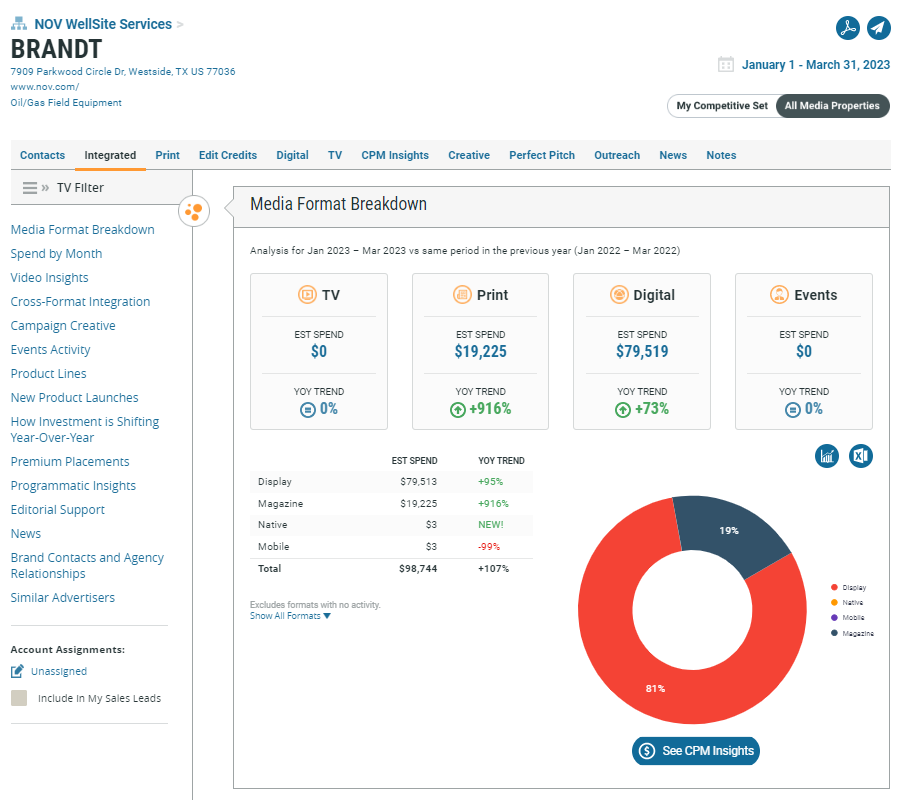The height and width of the screenshot is (800, 915).
Task: Open Perfect Pitch tab
Action: (542, 155)
